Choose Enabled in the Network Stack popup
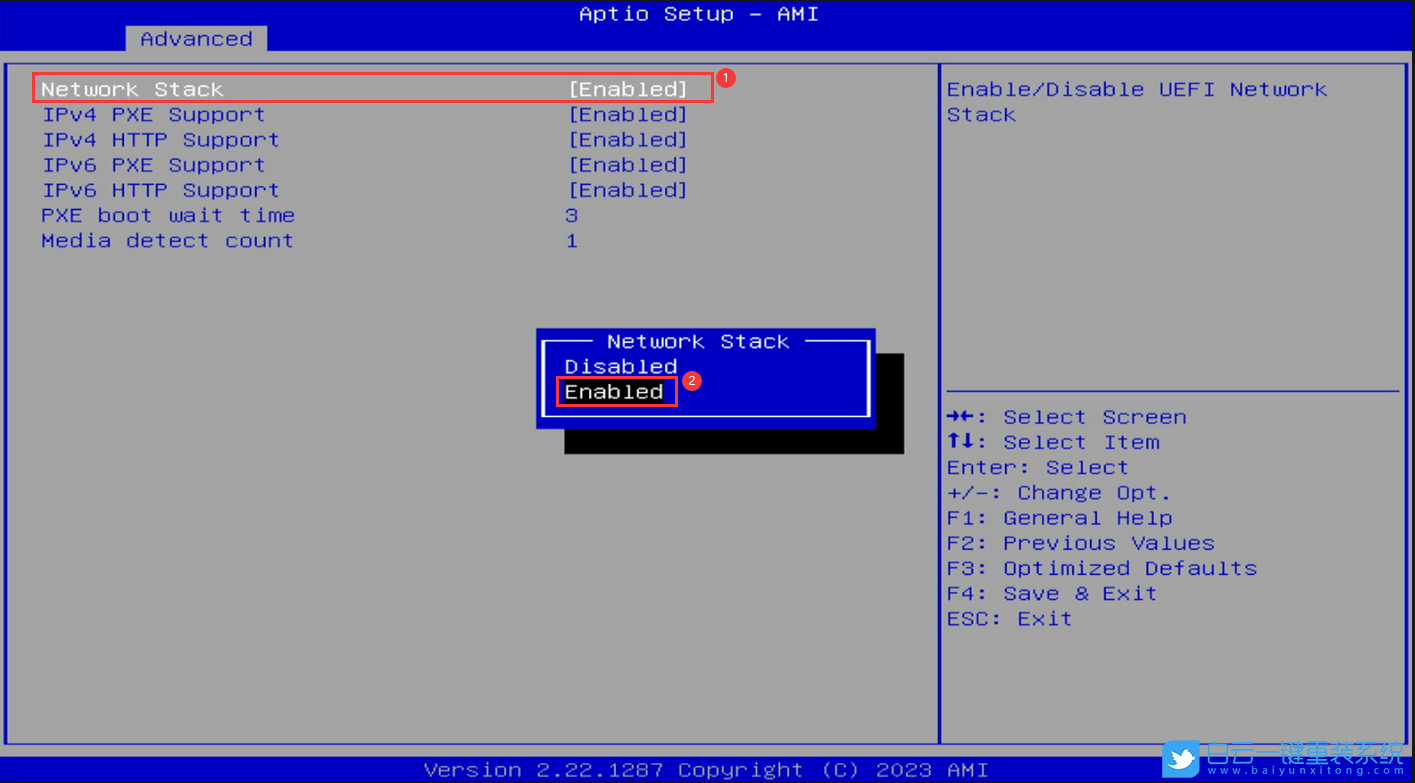Viewport: 1415px width, 783px height. pyautogui.click(x=613, y=392)
